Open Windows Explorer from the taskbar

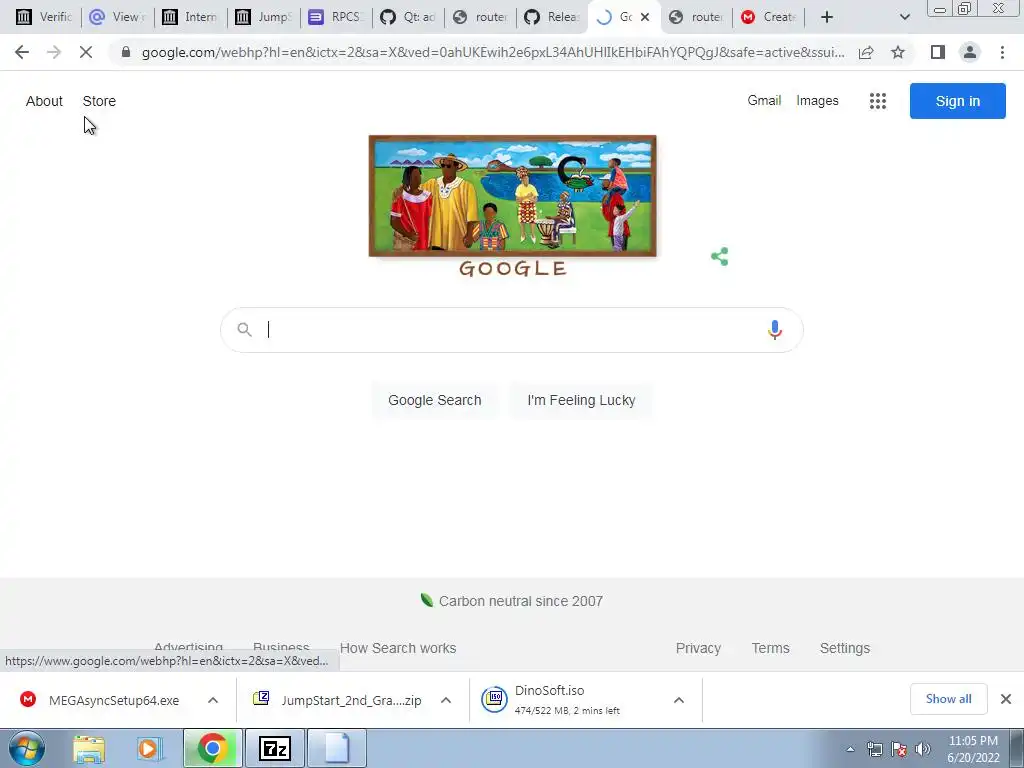89,748
